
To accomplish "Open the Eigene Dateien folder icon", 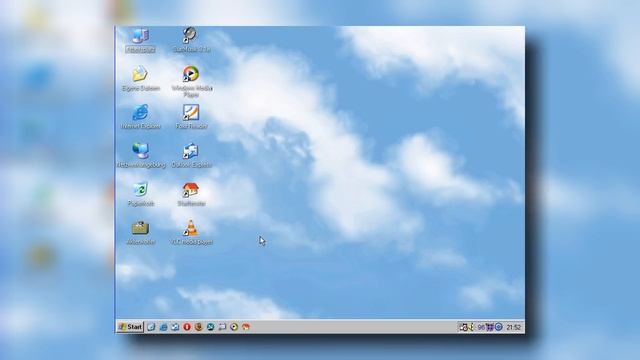I will [140, 78].
